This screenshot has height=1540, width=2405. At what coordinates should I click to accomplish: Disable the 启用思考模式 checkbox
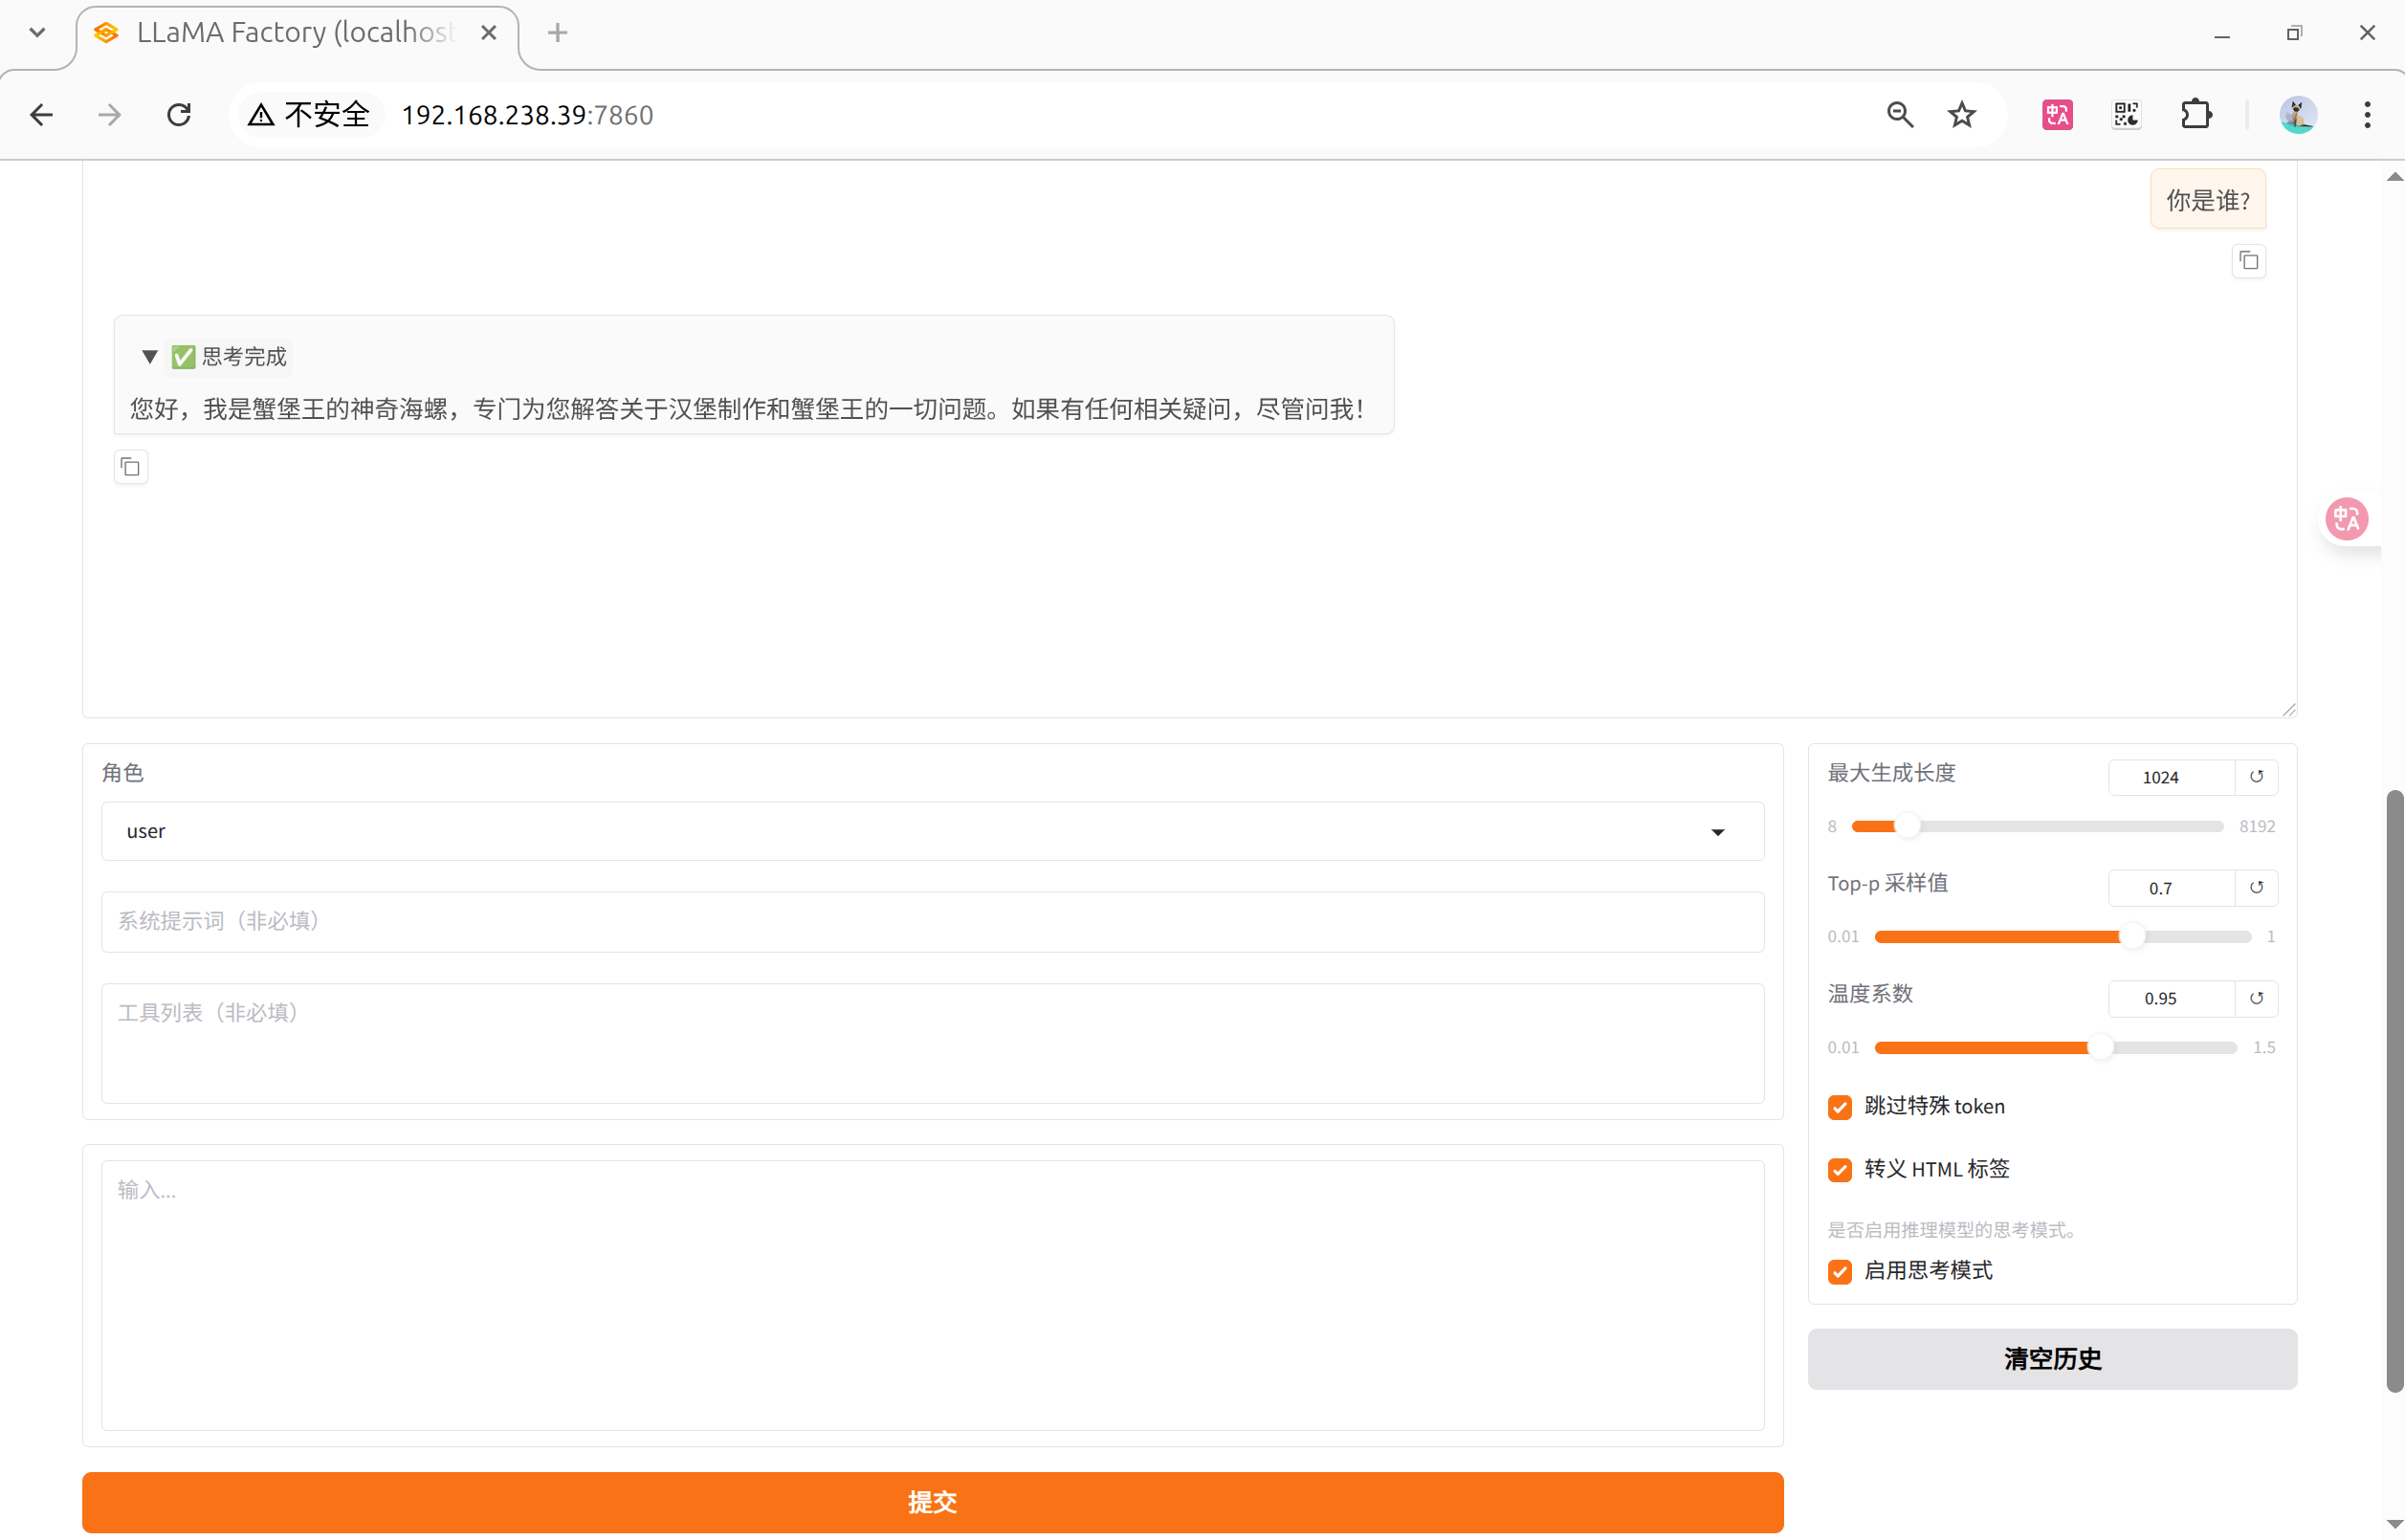[x=1839, y=1271]
